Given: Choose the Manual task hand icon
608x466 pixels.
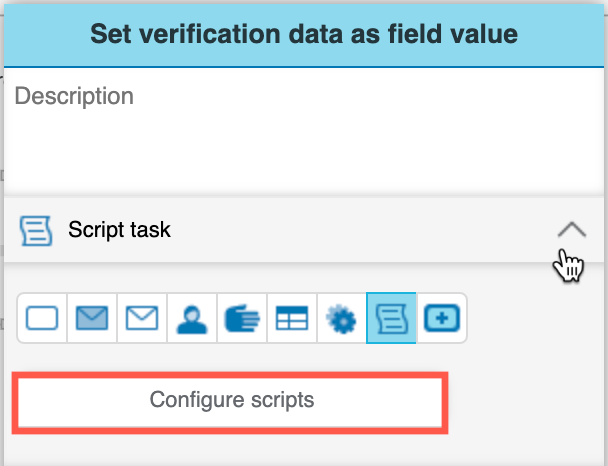Looking at the screenshot, I should point(242,319).
